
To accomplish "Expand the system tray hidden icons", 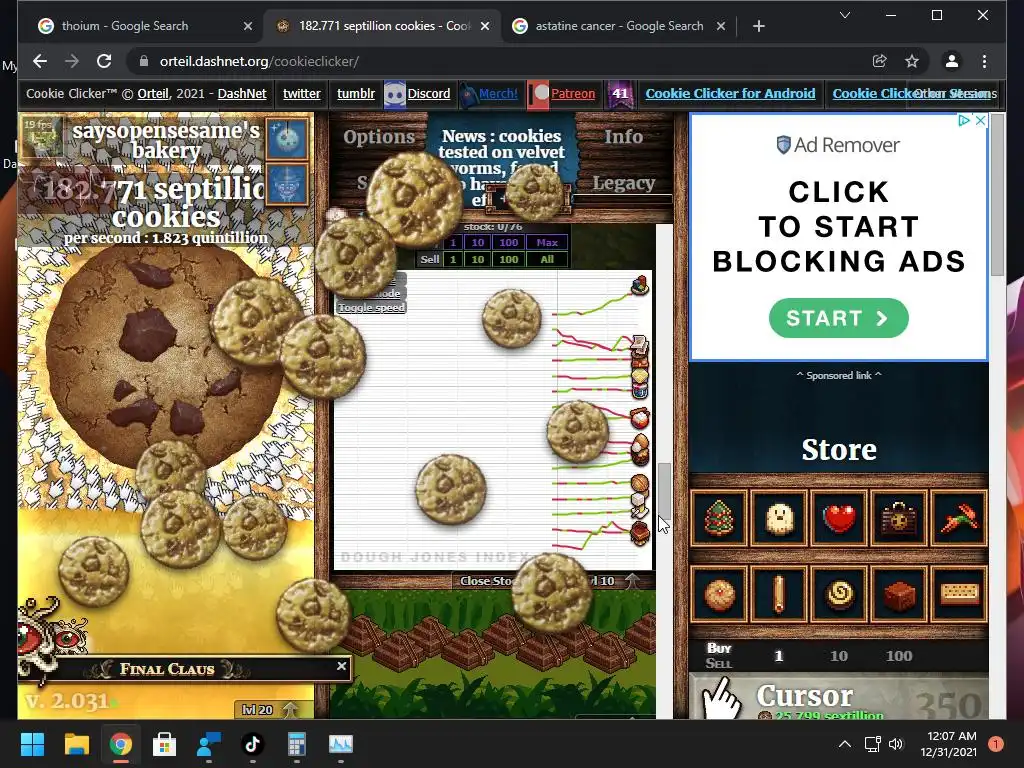I will click(844, 744).
